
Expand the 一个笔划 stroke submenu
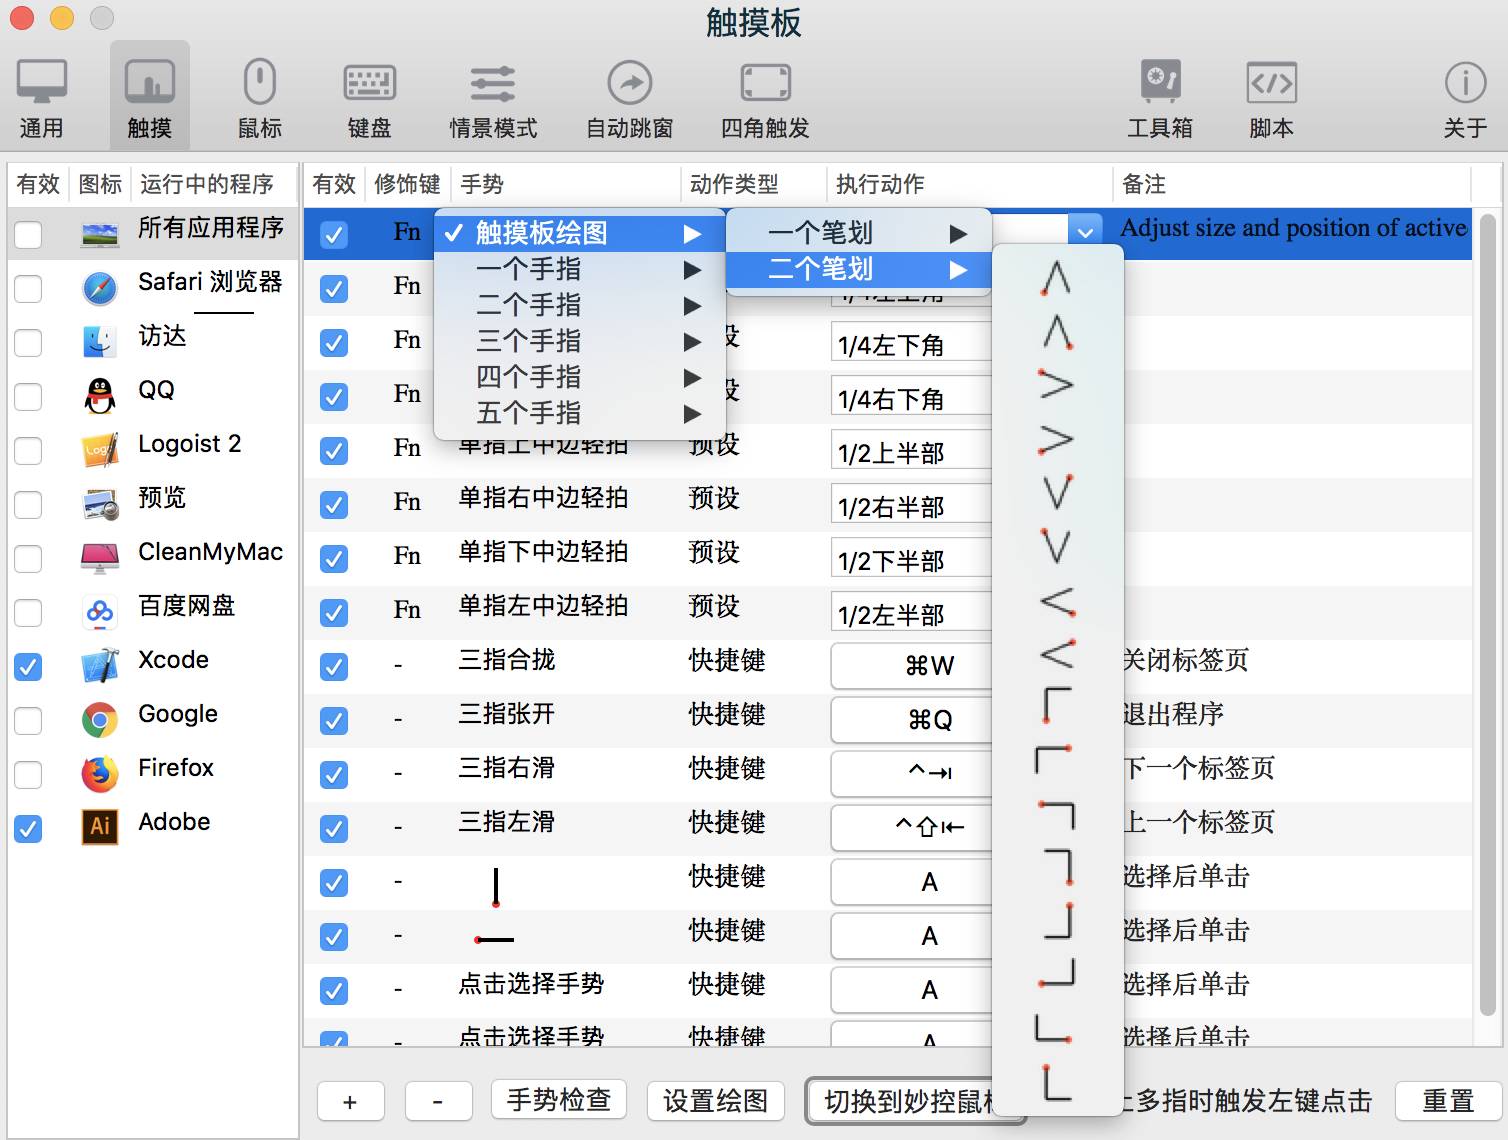point(858,233)
